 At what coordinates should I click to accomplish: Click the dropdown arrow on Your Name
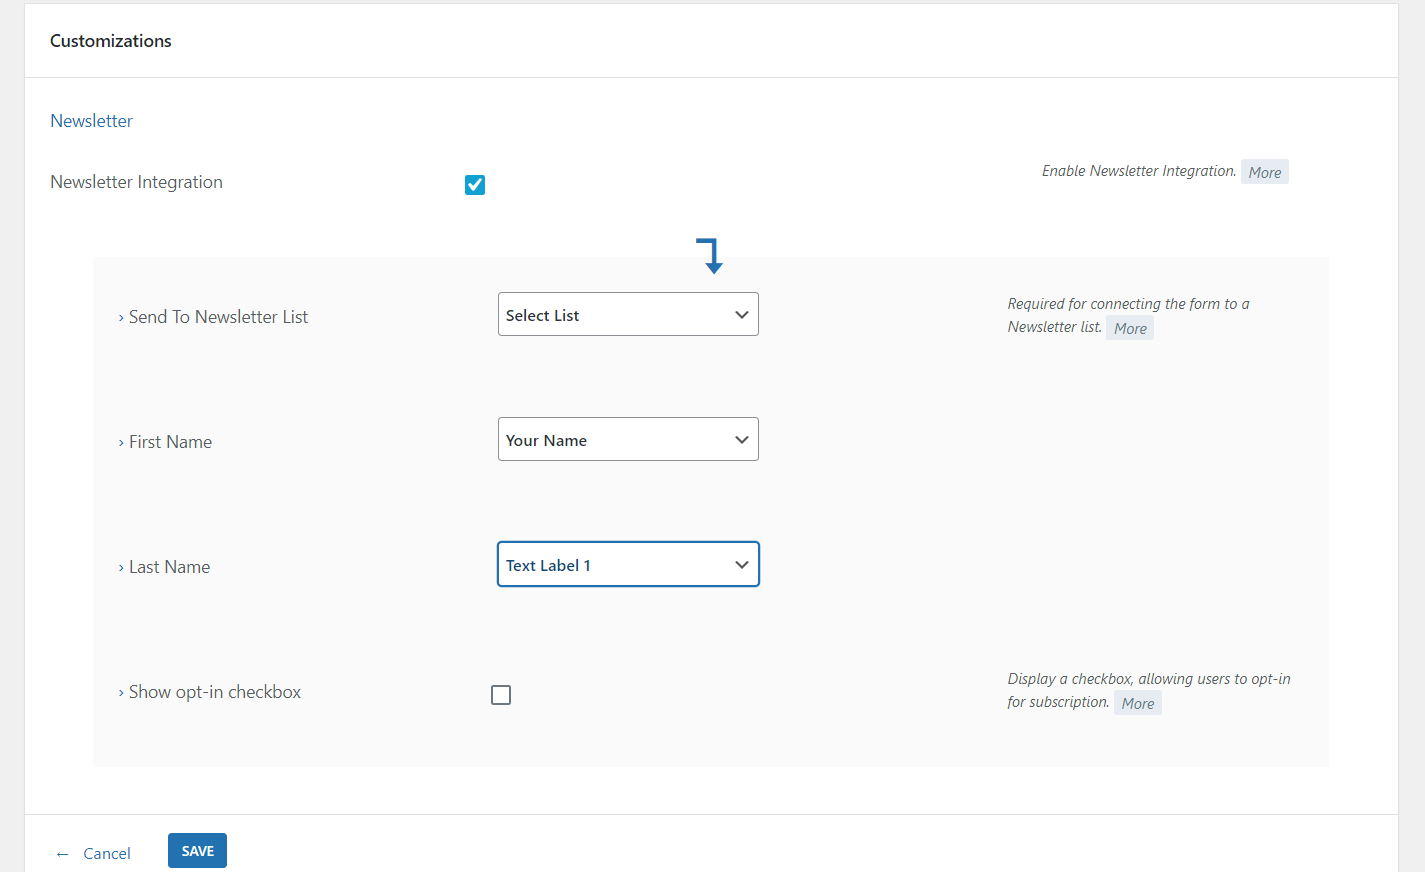(741, 439)
